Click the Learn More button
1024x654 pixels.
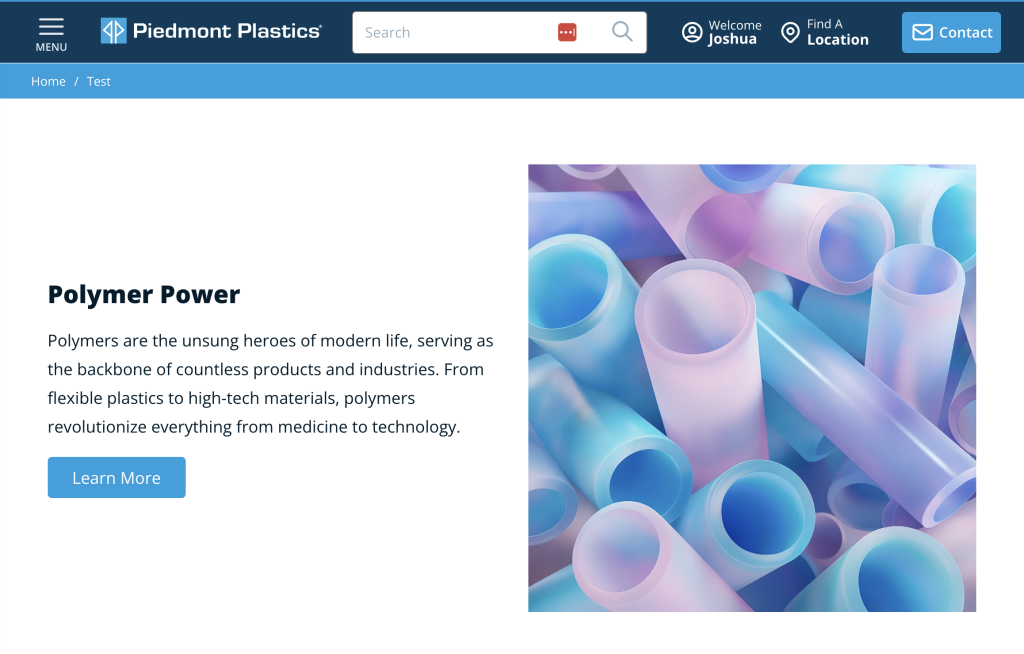point(116,478)
